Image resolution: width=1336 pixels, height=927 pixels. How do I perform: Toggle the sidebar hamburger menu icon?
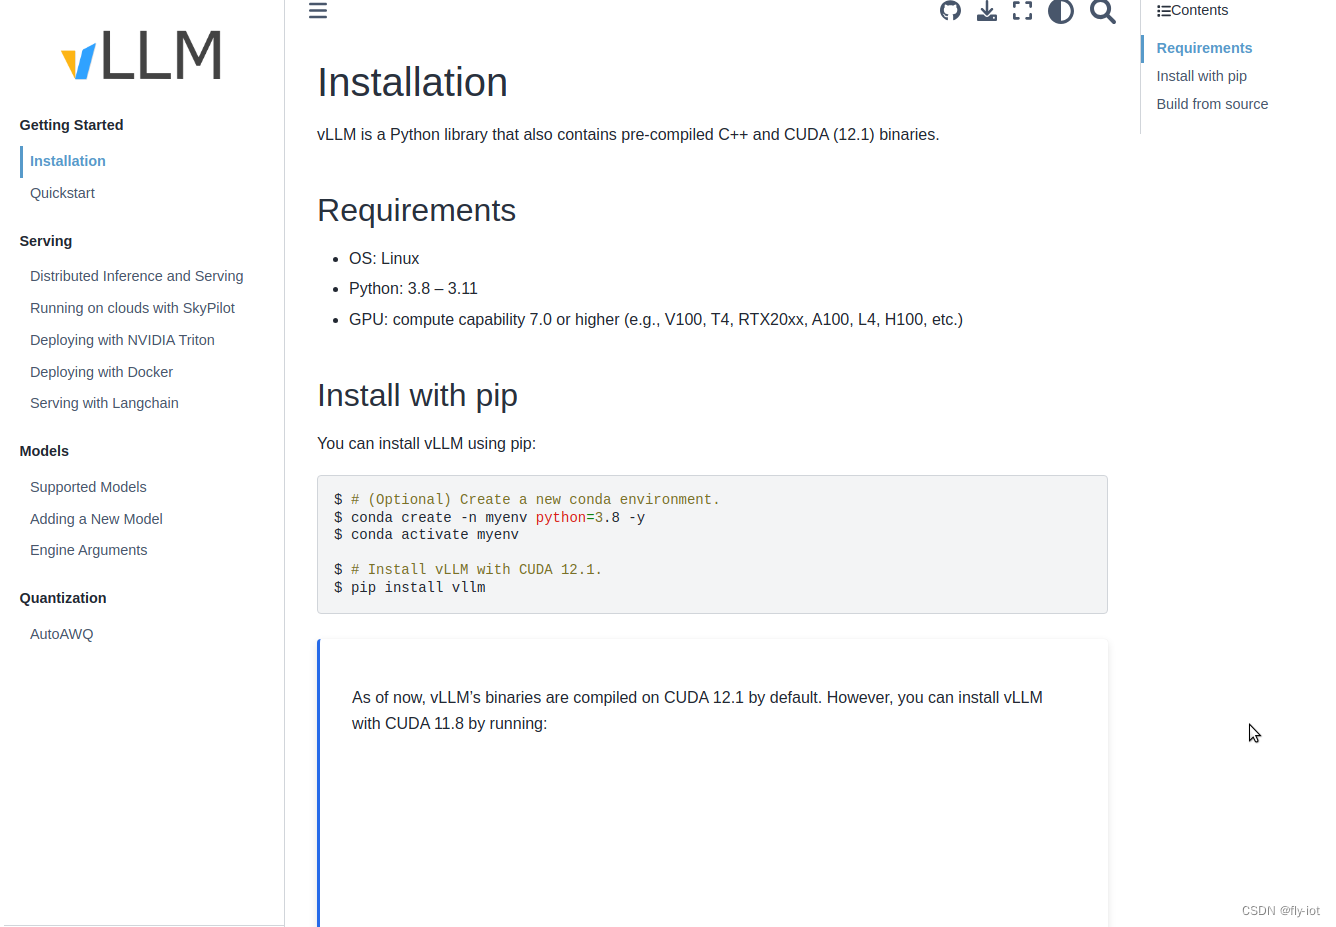point(318,11)
